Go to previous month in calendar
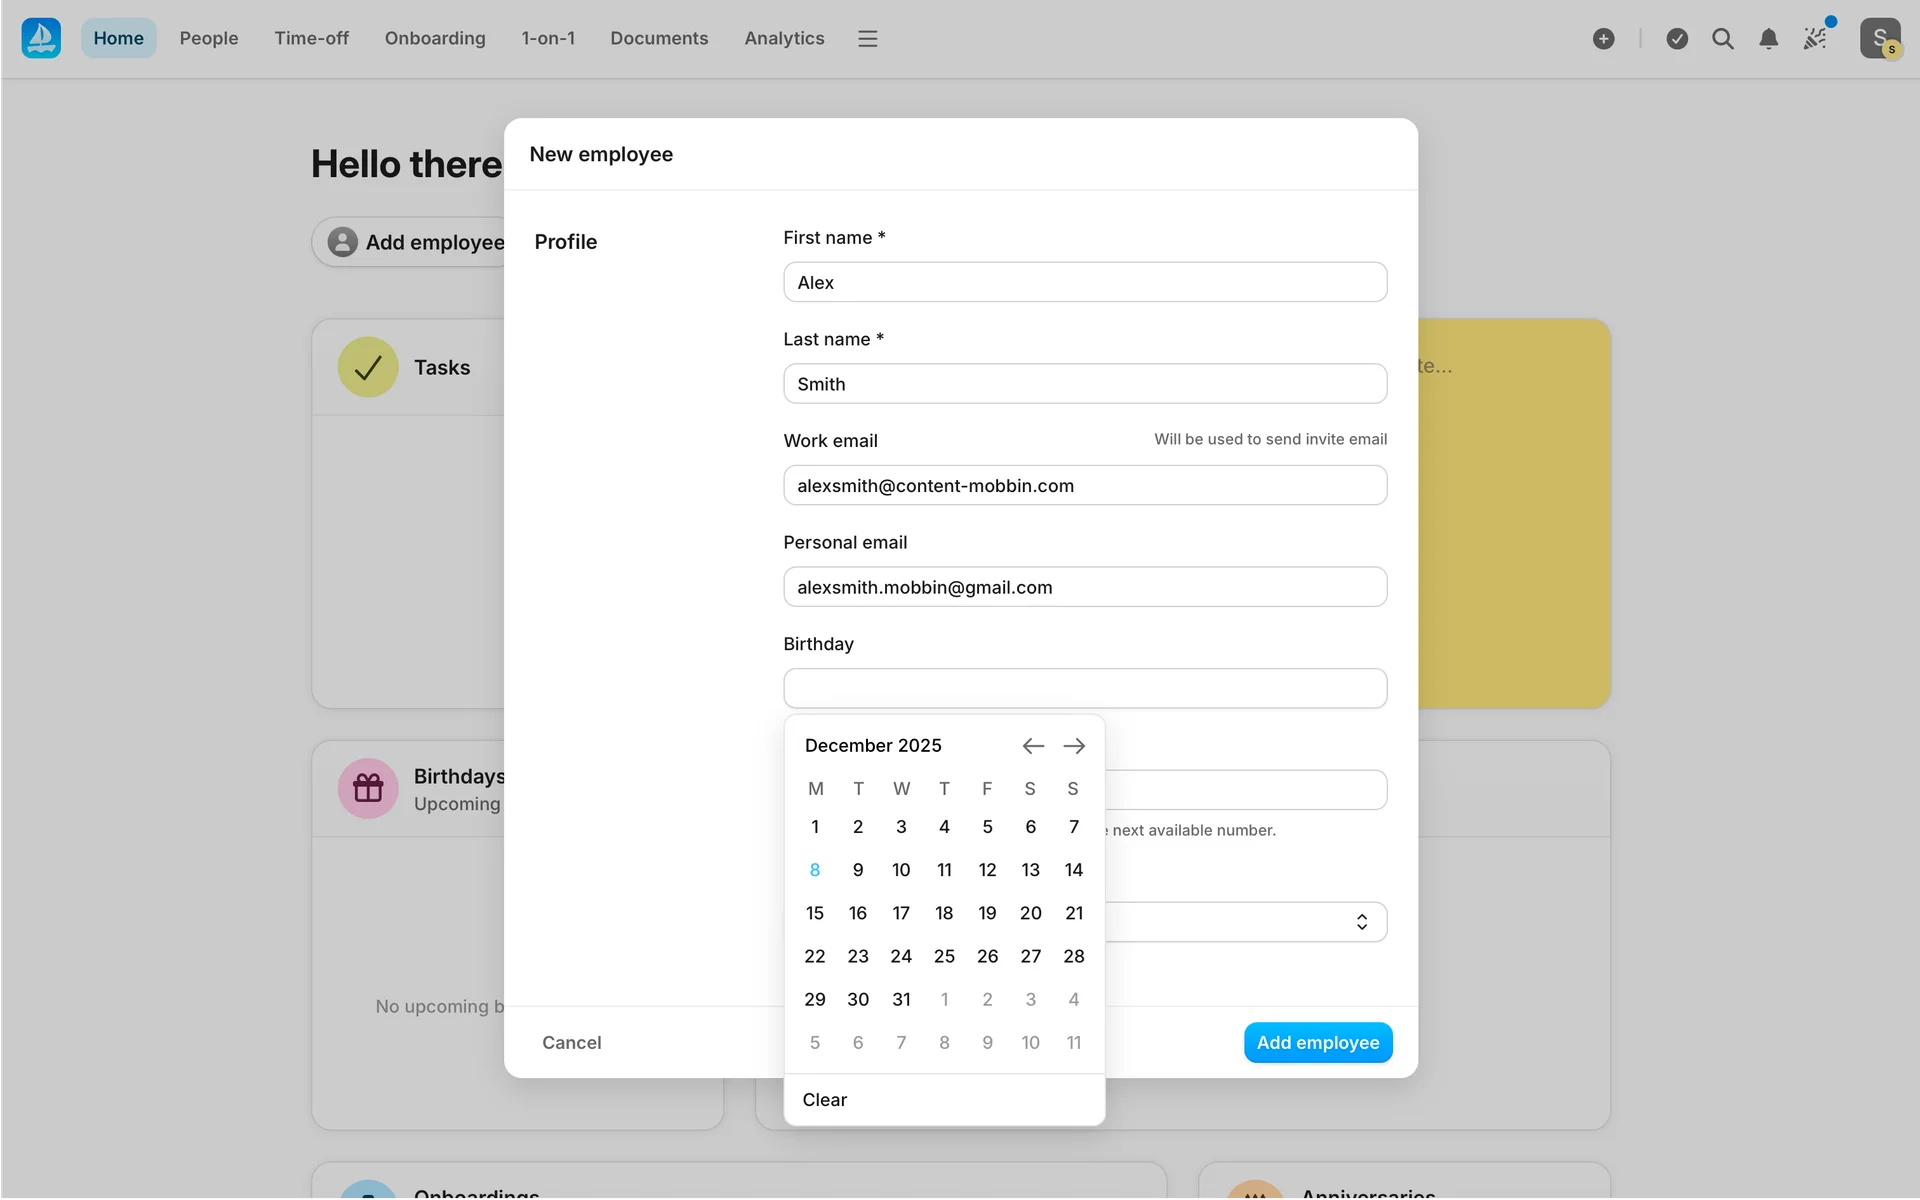Image resolution: width=1920 pixels, height=1200 pixels. (x=1033, y=746)
